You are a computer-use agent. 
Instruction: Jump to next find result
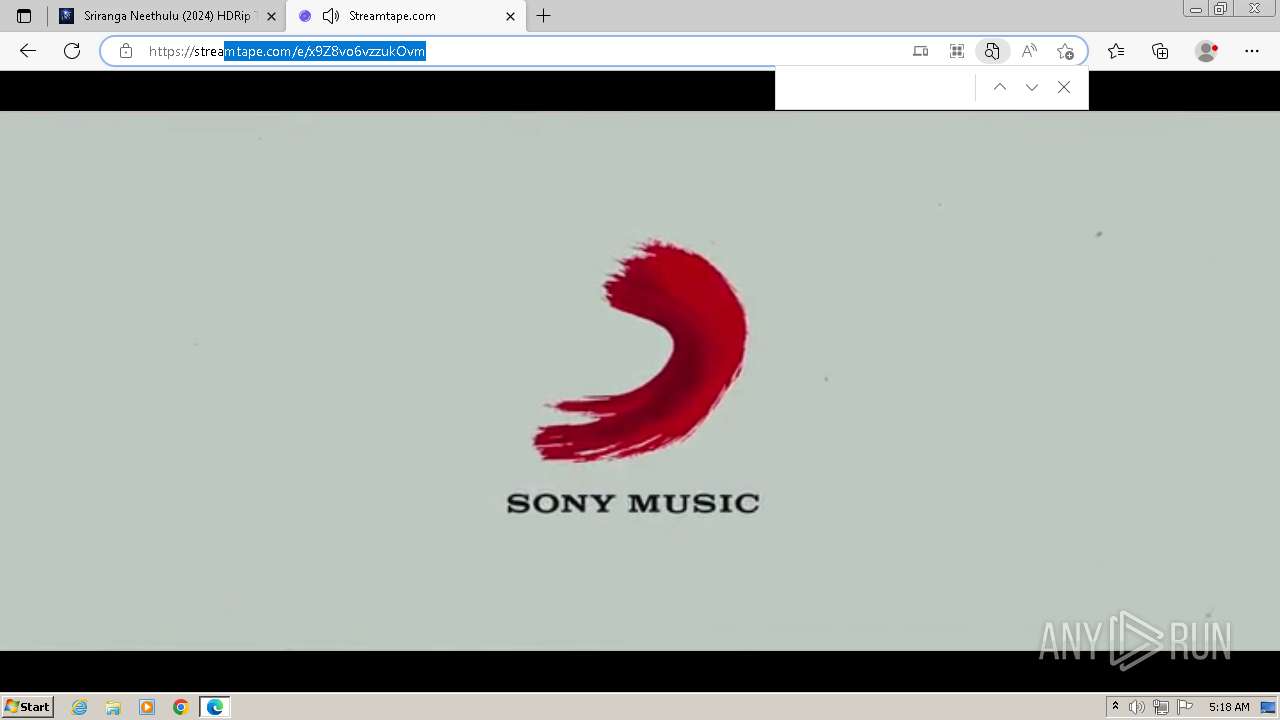click(1032, 88)
